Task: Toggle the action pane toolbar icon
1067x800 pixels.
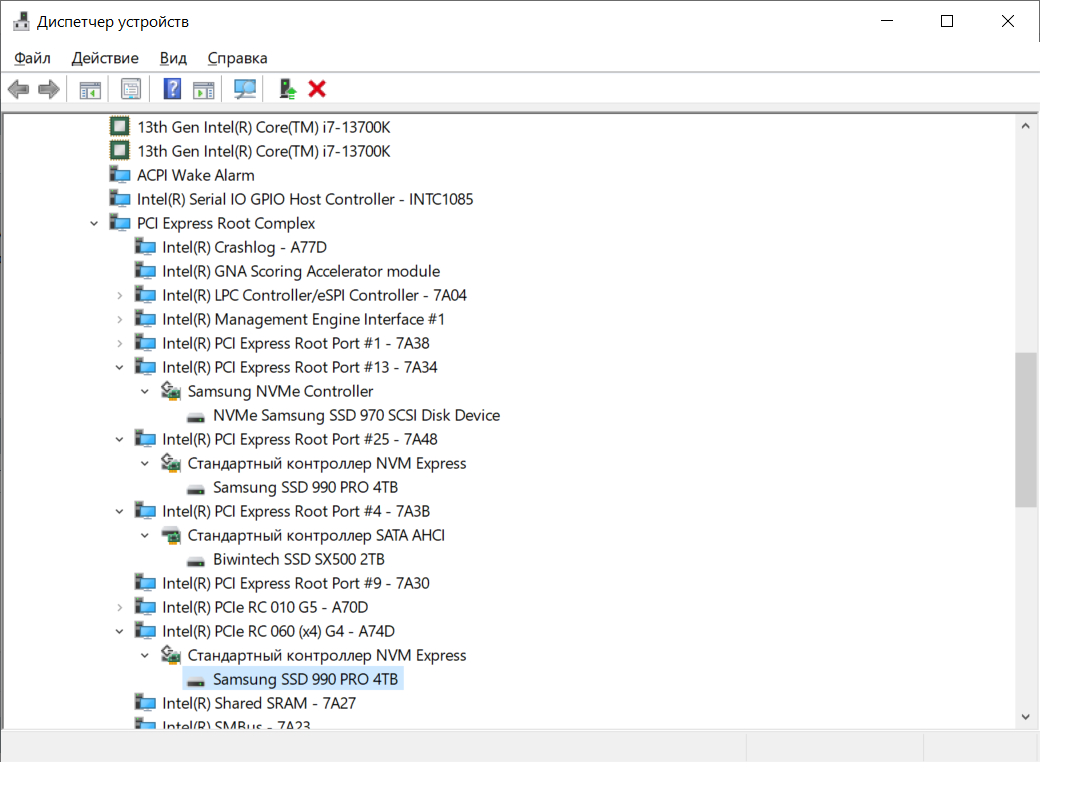Action: click(203, 89)
